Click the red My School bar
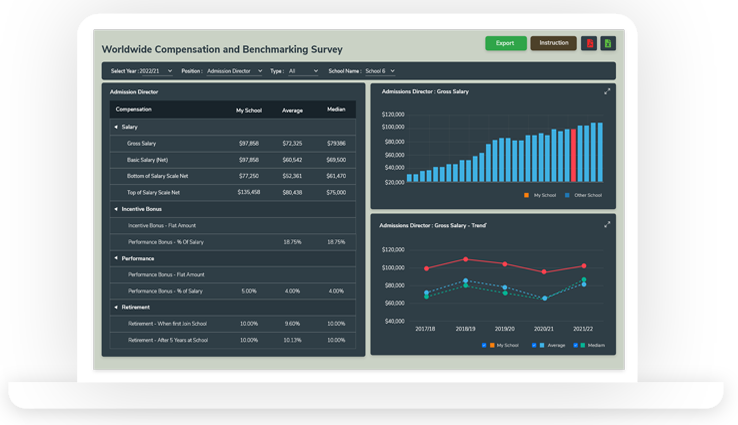The height and width of the screenshot is (425, 738). 573,155
